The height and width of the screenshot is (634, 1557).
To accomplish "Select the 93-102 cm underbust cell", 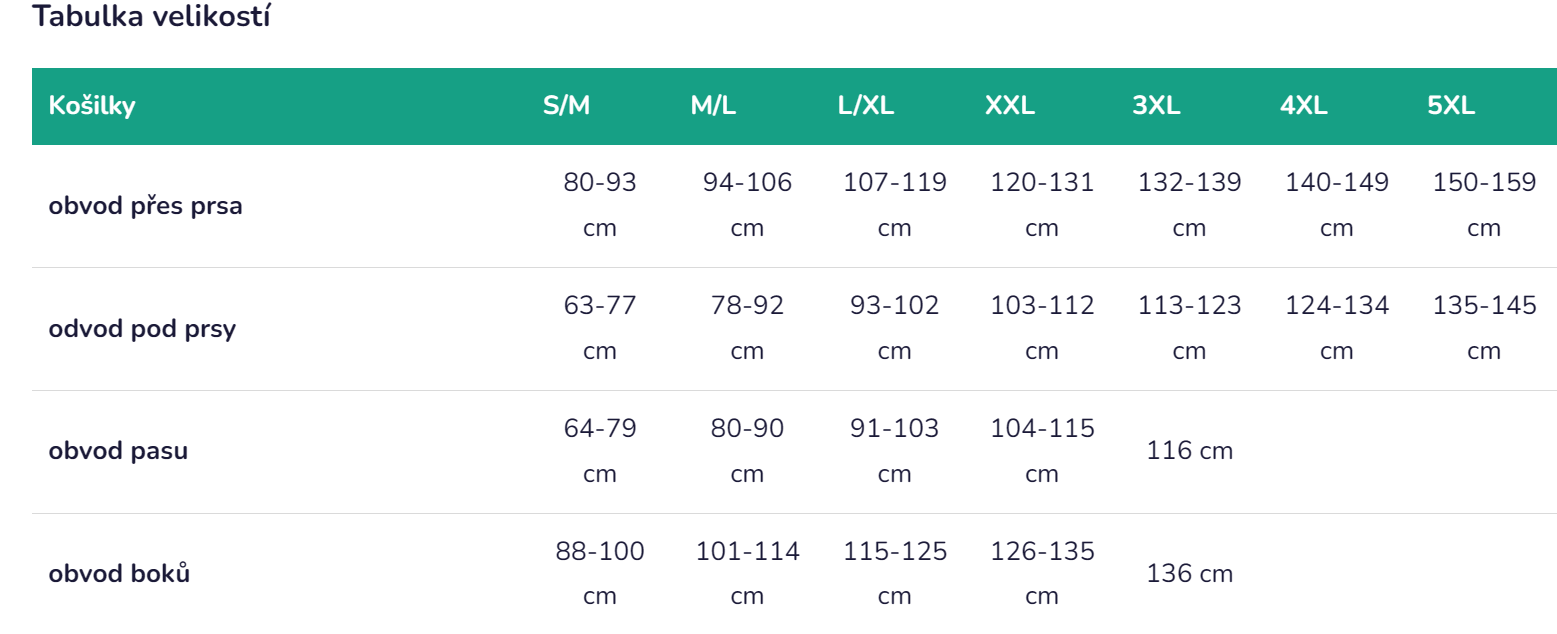I will (x=895, y=328).
